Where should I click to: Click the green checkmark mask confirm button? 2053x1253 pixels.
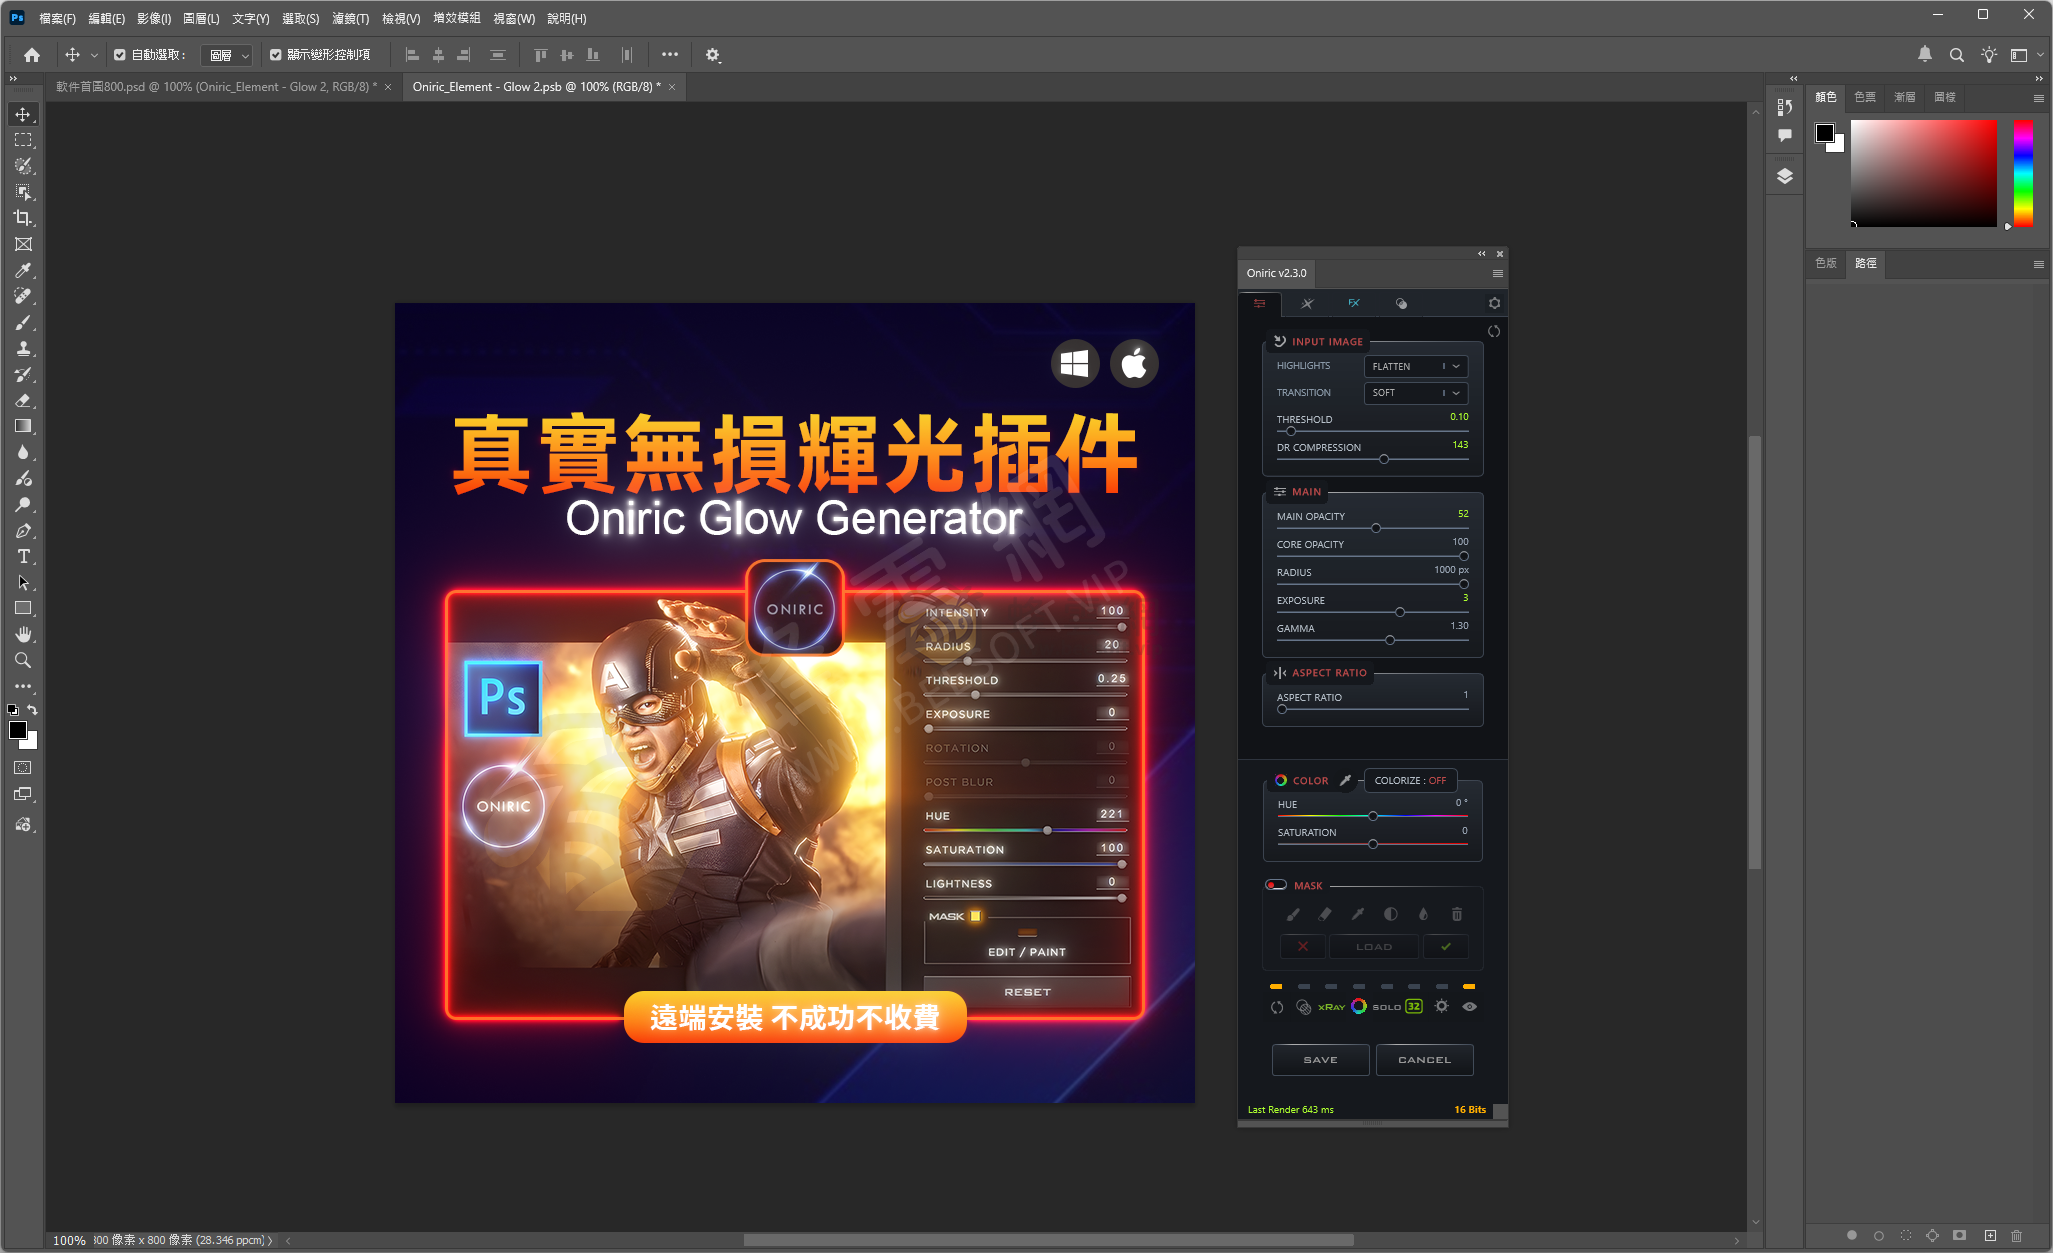1446,946
